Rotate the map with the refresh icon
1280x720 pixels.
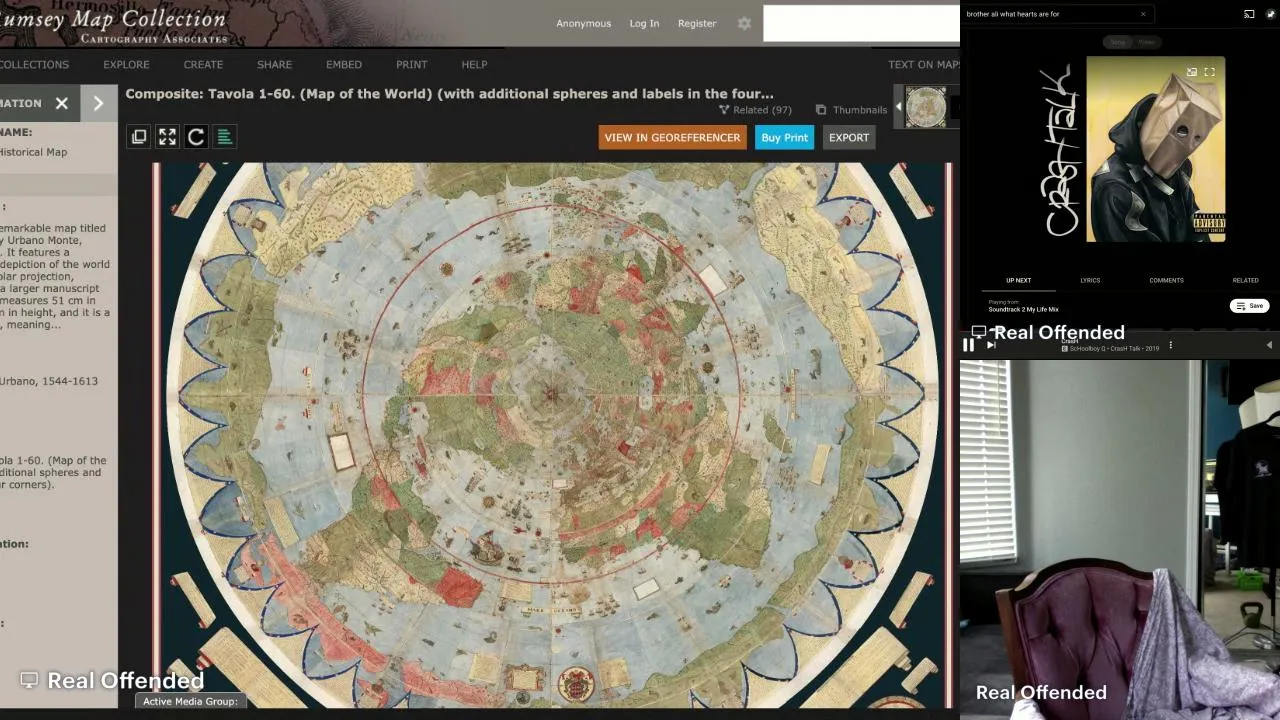point(196,137)
